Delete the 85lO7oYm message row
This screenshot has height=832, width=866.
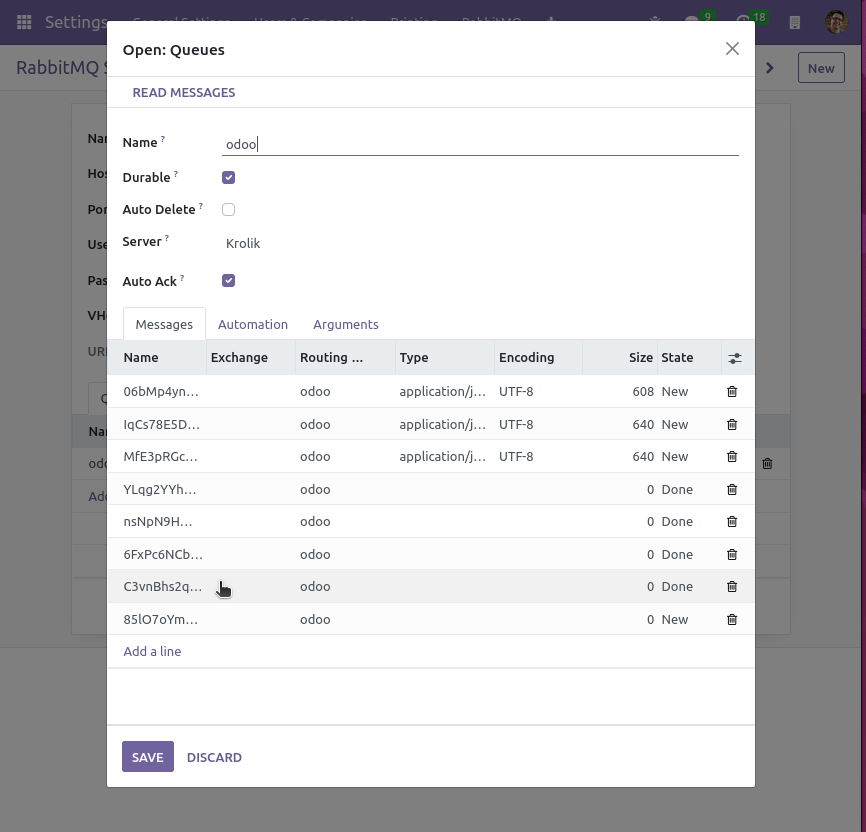click(732, 619)
